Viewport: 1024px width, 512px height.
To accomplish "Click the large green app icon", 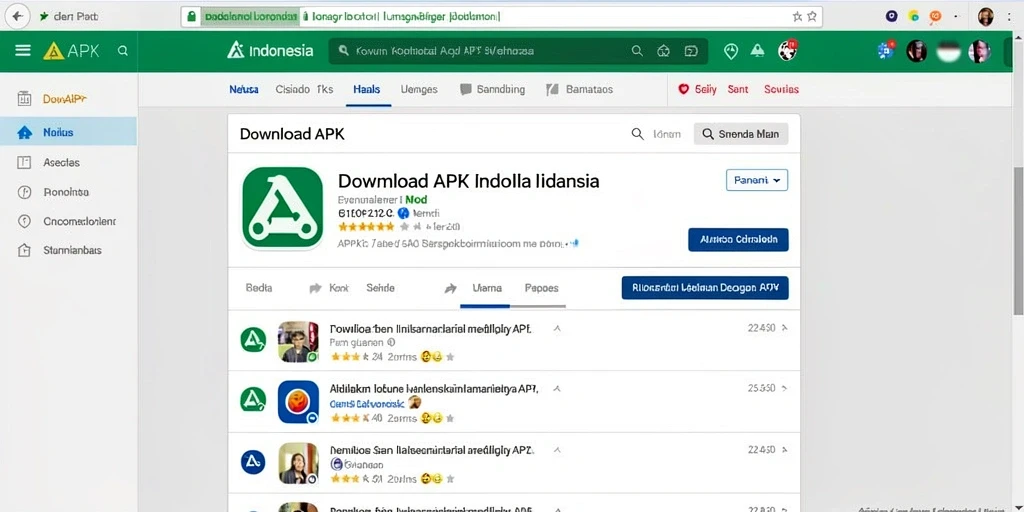I will pos(282,207).
